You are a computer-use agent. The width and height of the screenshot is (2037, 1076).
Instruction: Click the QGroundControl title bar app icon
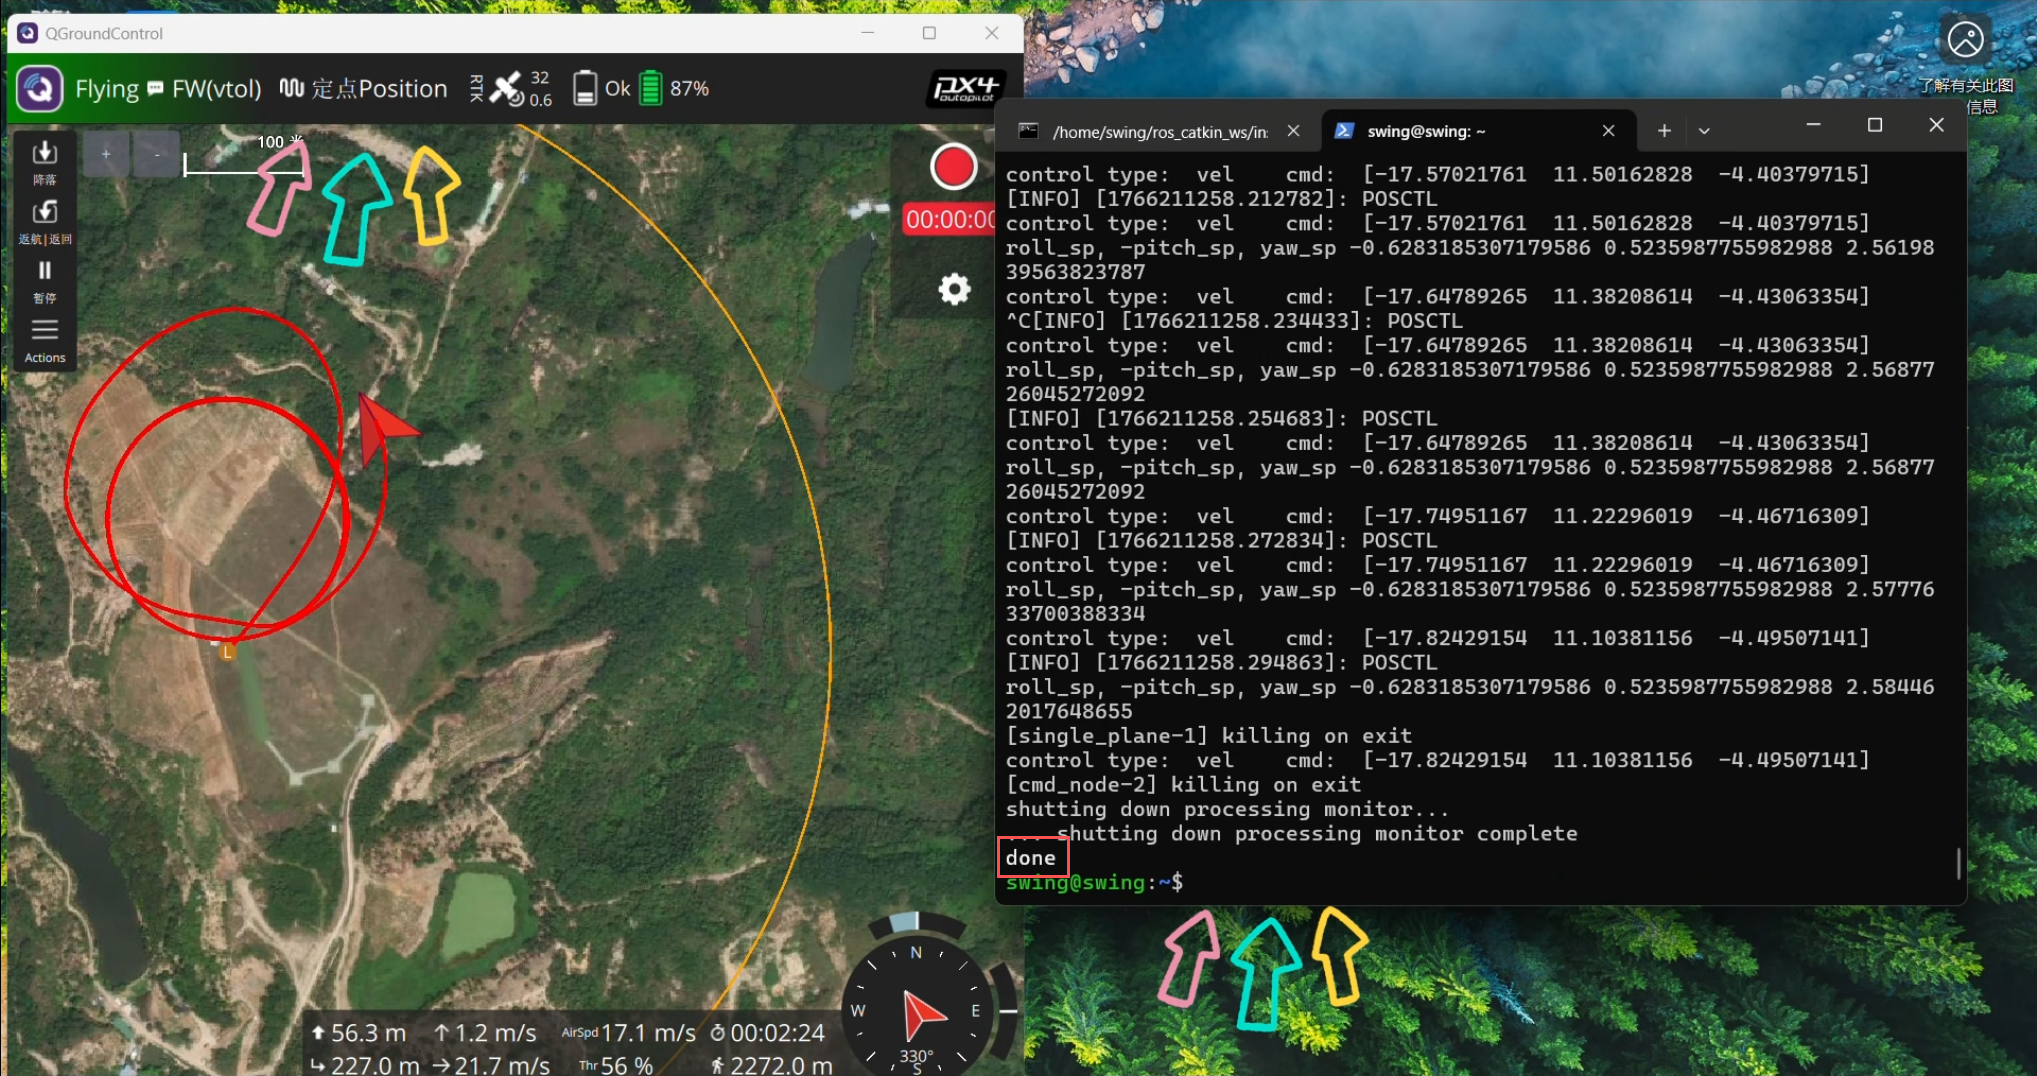tap(27, 33)
